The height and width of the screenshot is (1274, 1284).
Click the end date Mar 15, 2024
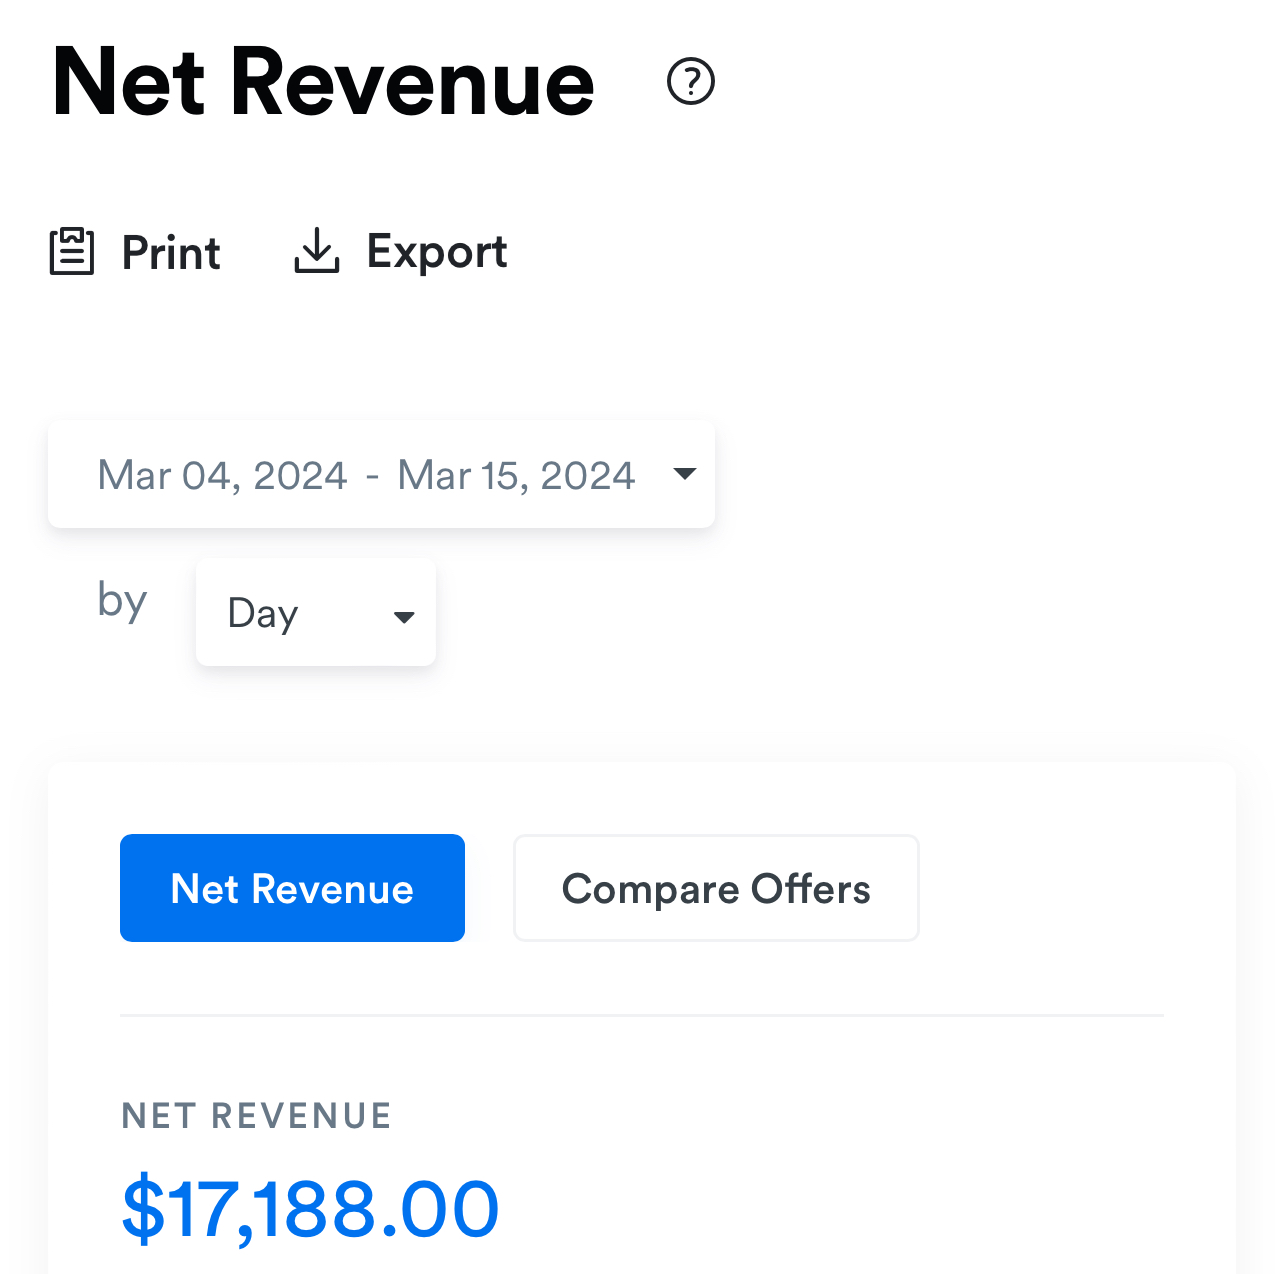516,475
